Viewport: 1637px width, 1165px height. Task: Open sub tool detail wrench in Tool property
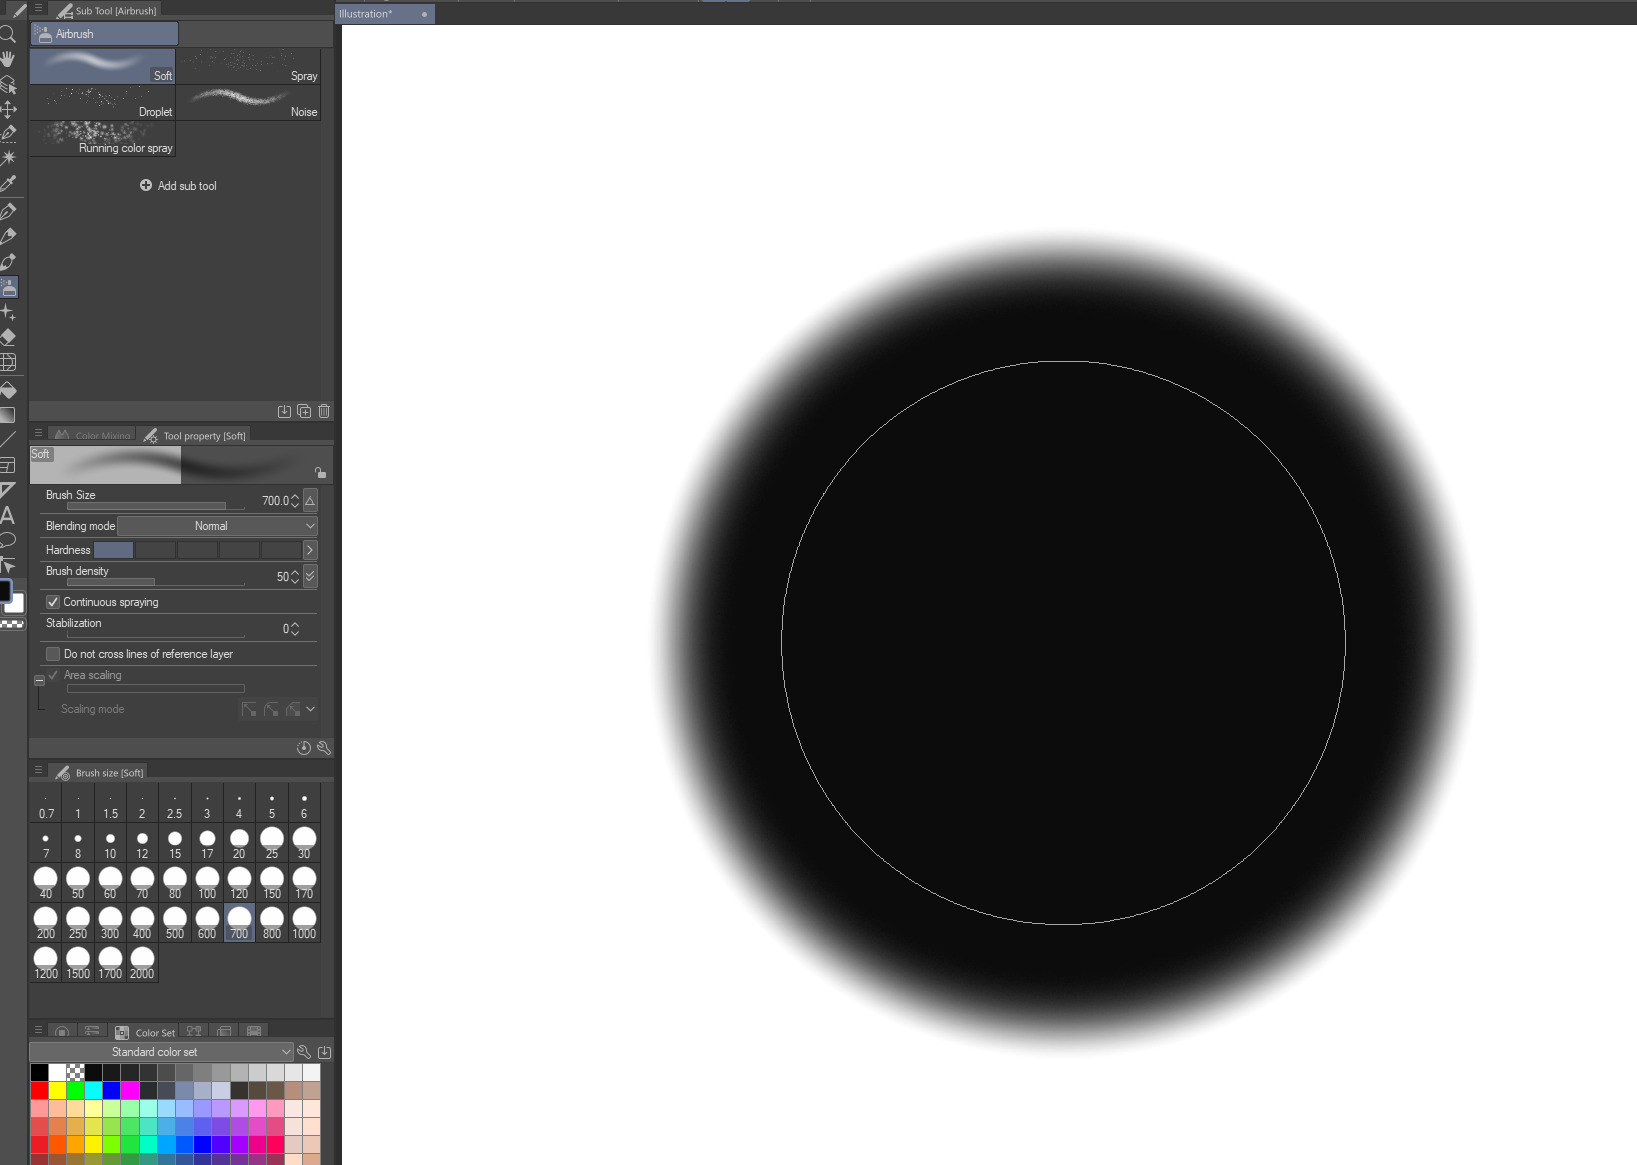323,748
